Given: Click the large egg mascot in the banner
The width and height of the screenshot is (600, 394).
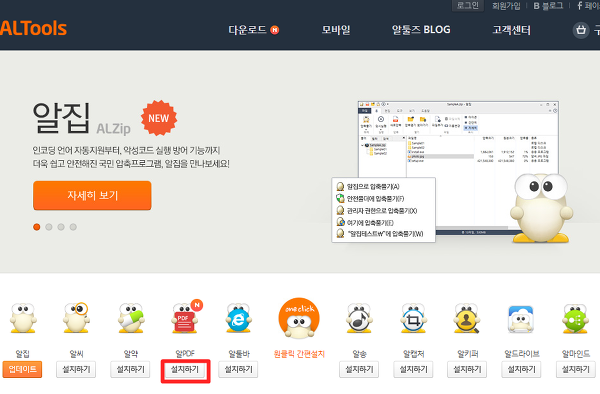Looking at the screenshot, I should click(x=541, y=208).
